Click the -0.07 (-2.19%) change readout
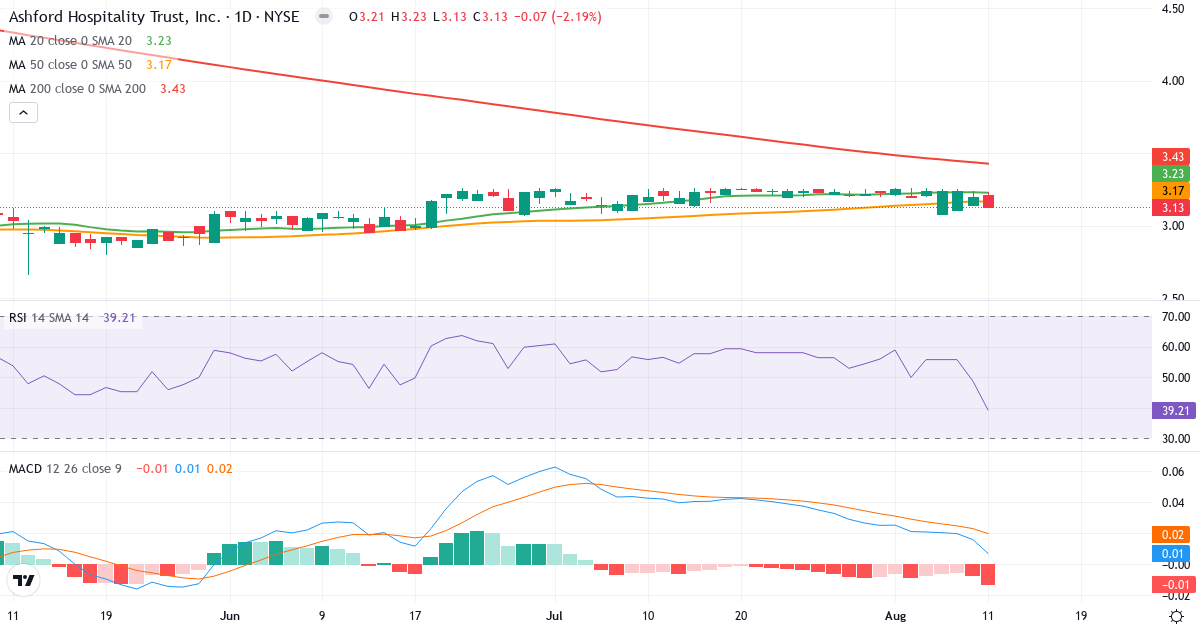The width and height of the screenshot is (1200, 630). pyautogui.click(x=560, y=18)
